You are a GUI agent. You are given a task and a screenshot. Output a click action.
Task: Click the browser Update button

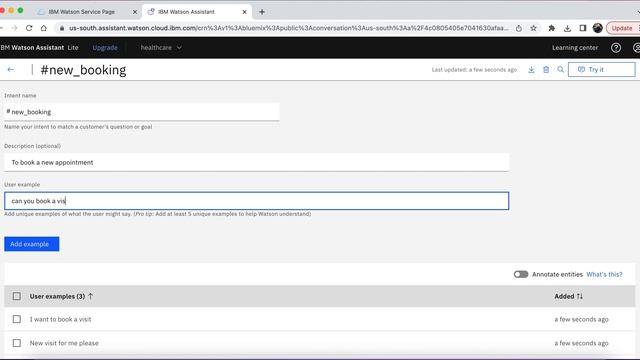coord(622,28)
